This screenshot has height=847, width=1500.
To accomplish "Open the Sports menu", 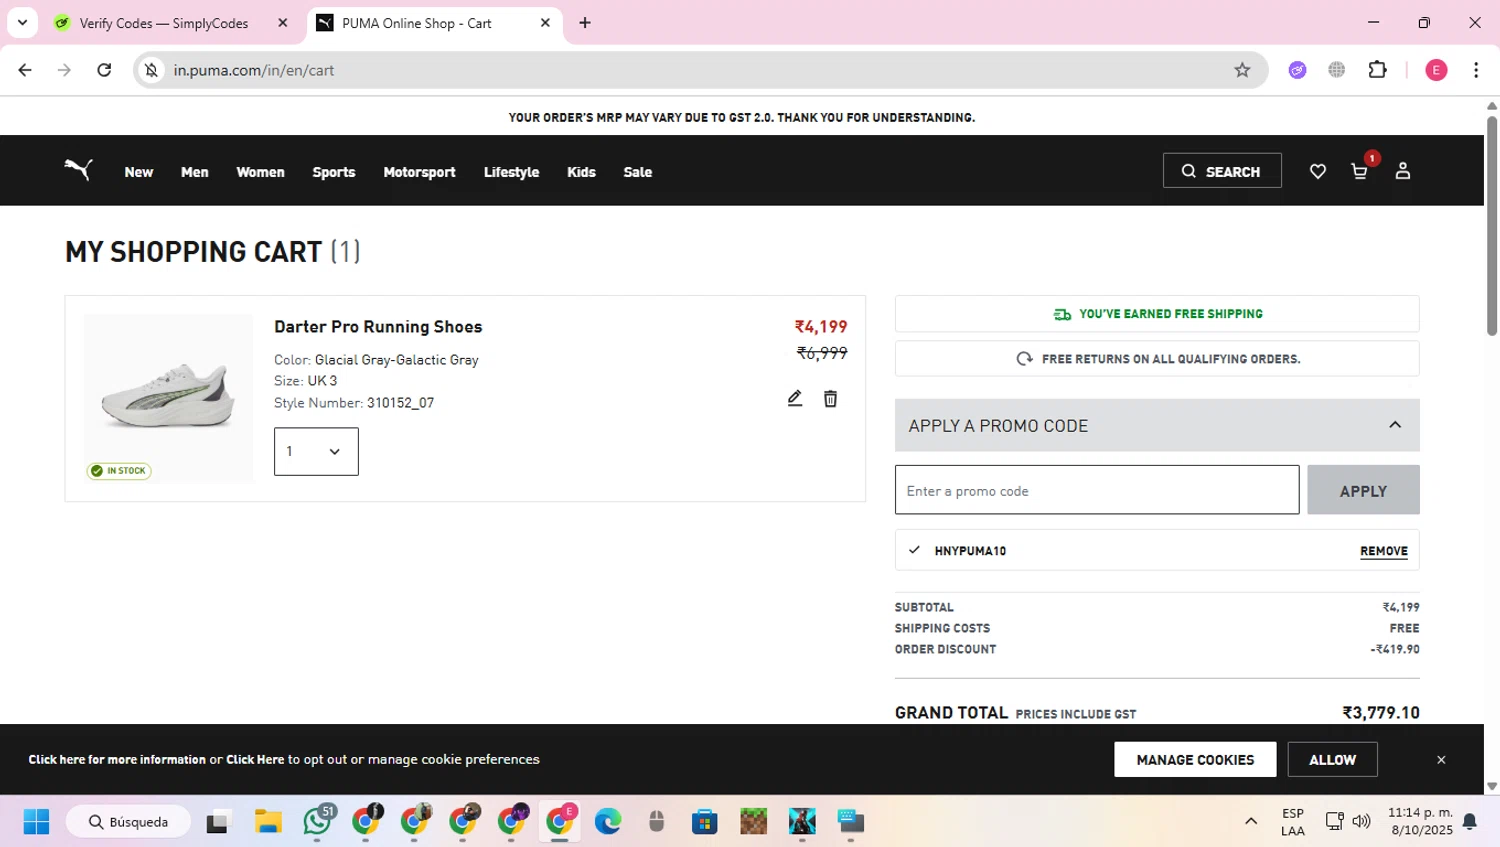I will pos(334,172).
